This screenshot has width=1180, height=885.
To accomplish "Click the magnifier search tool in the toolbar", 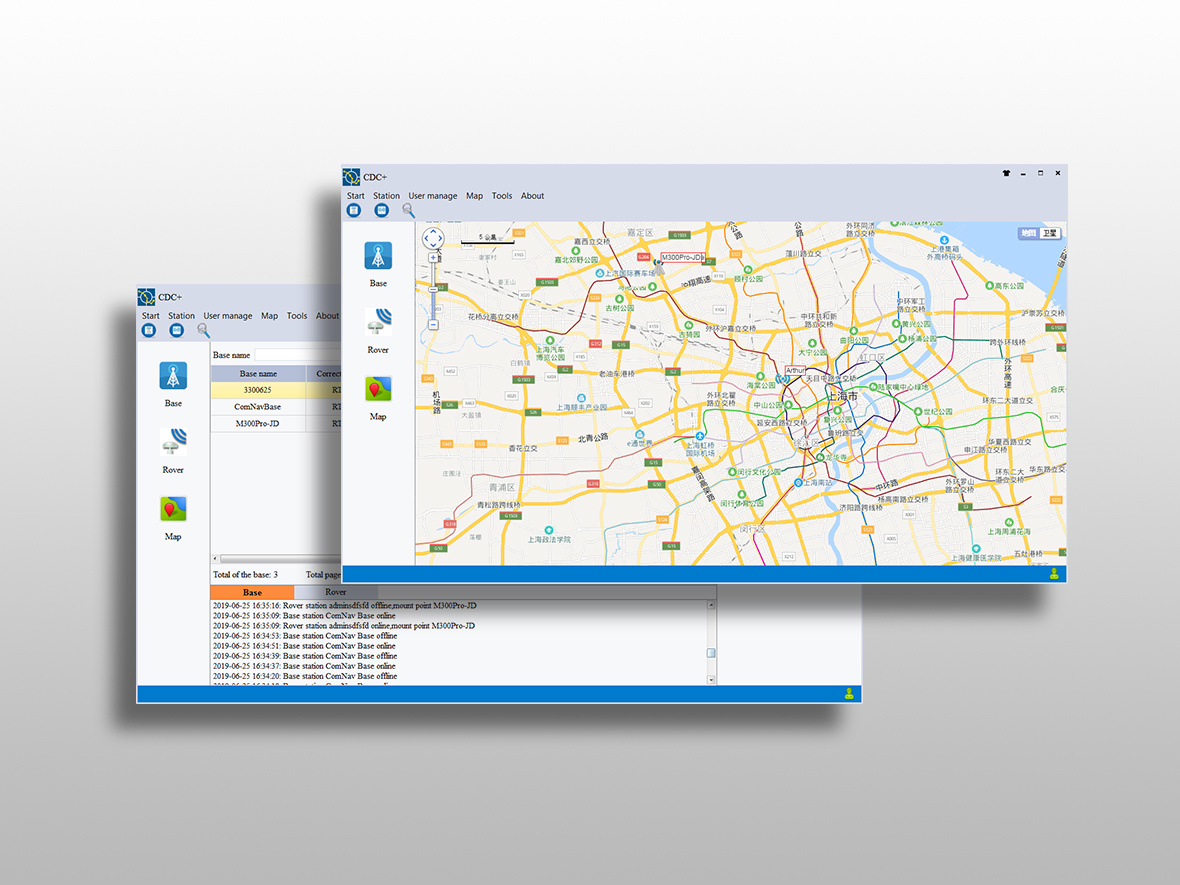I will pyautogui.click(x=407, y=212).
